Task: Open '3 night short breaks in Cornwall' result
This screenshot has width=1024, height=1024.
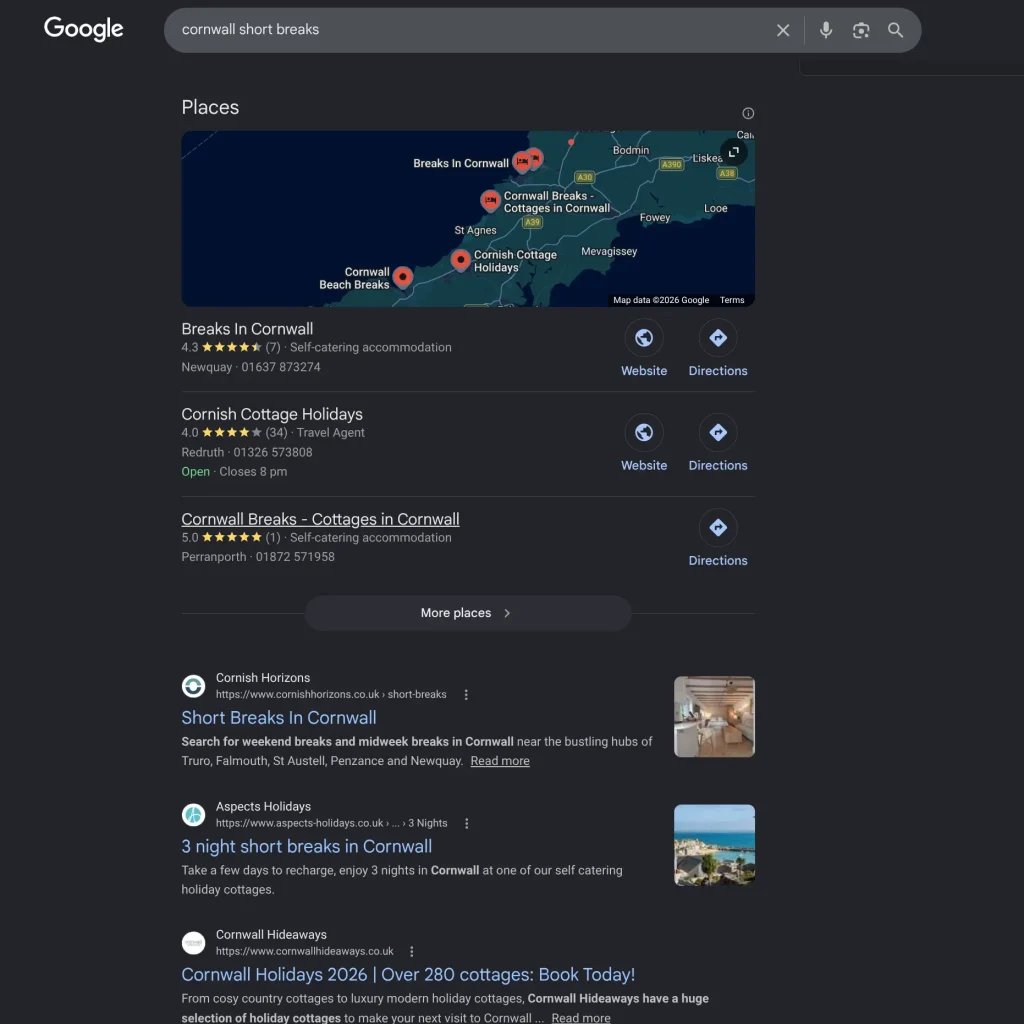Action: [x=306, y=846]
